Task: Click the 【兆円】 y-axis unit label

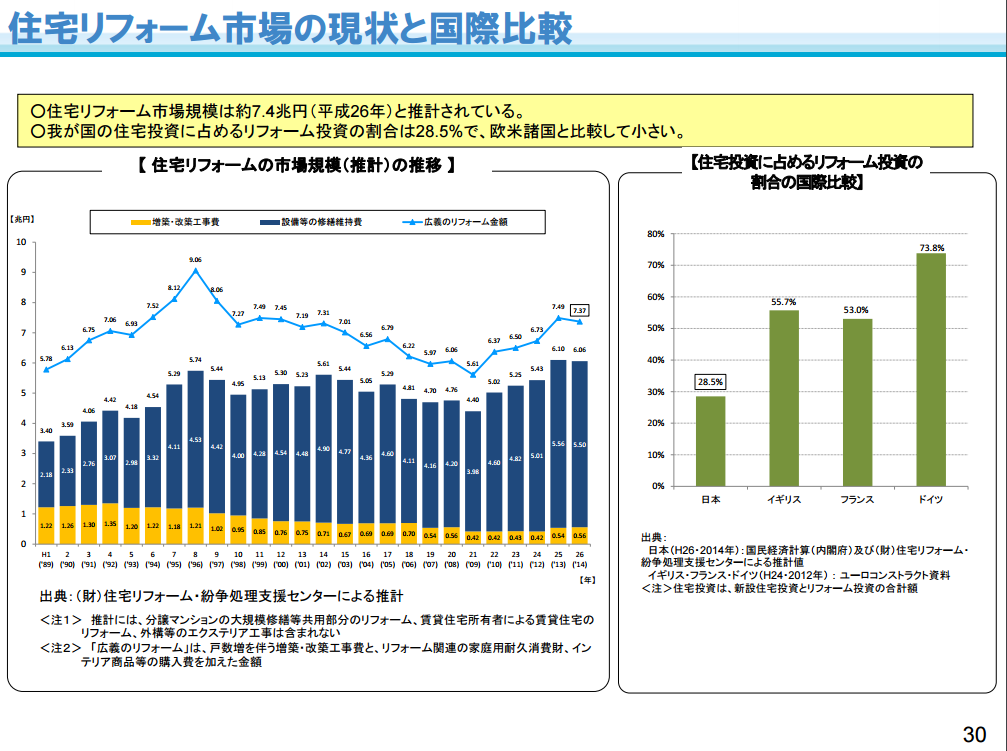Action: tap(24, 217)
